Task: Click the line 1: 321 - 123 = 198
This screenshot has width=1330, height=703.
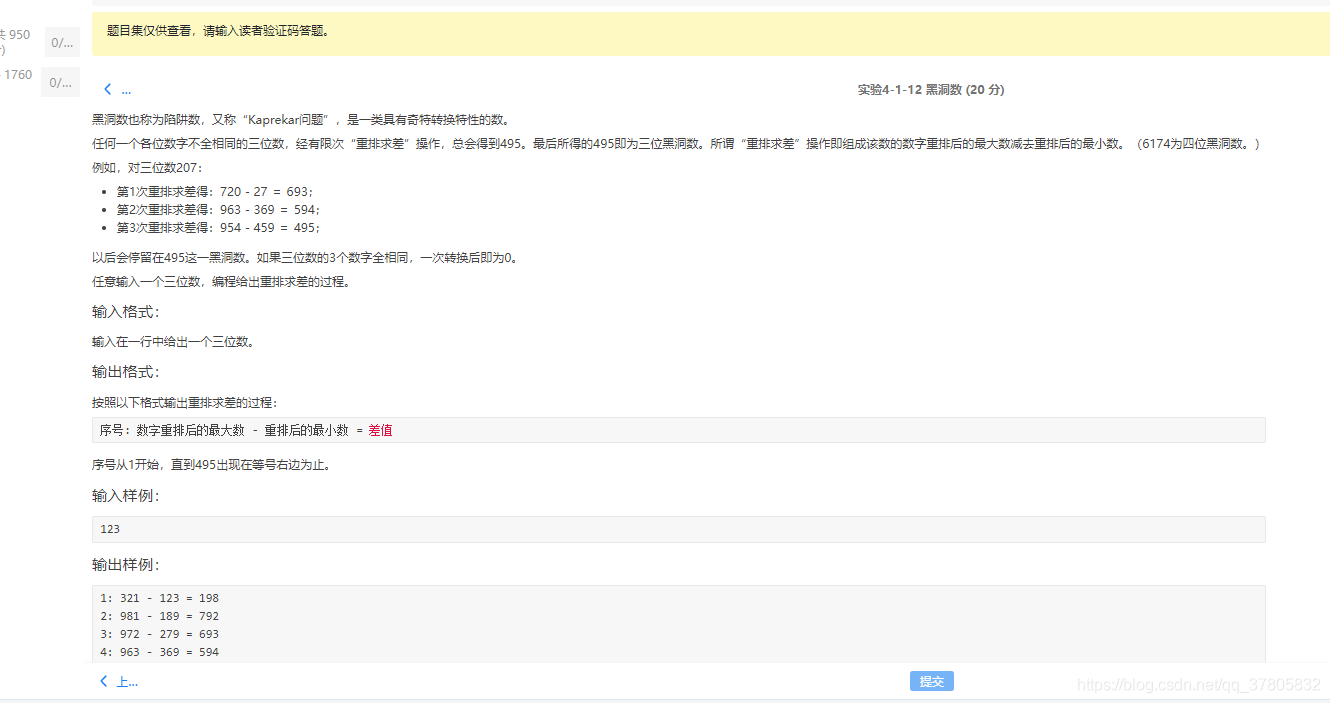Action: (160, 597)
